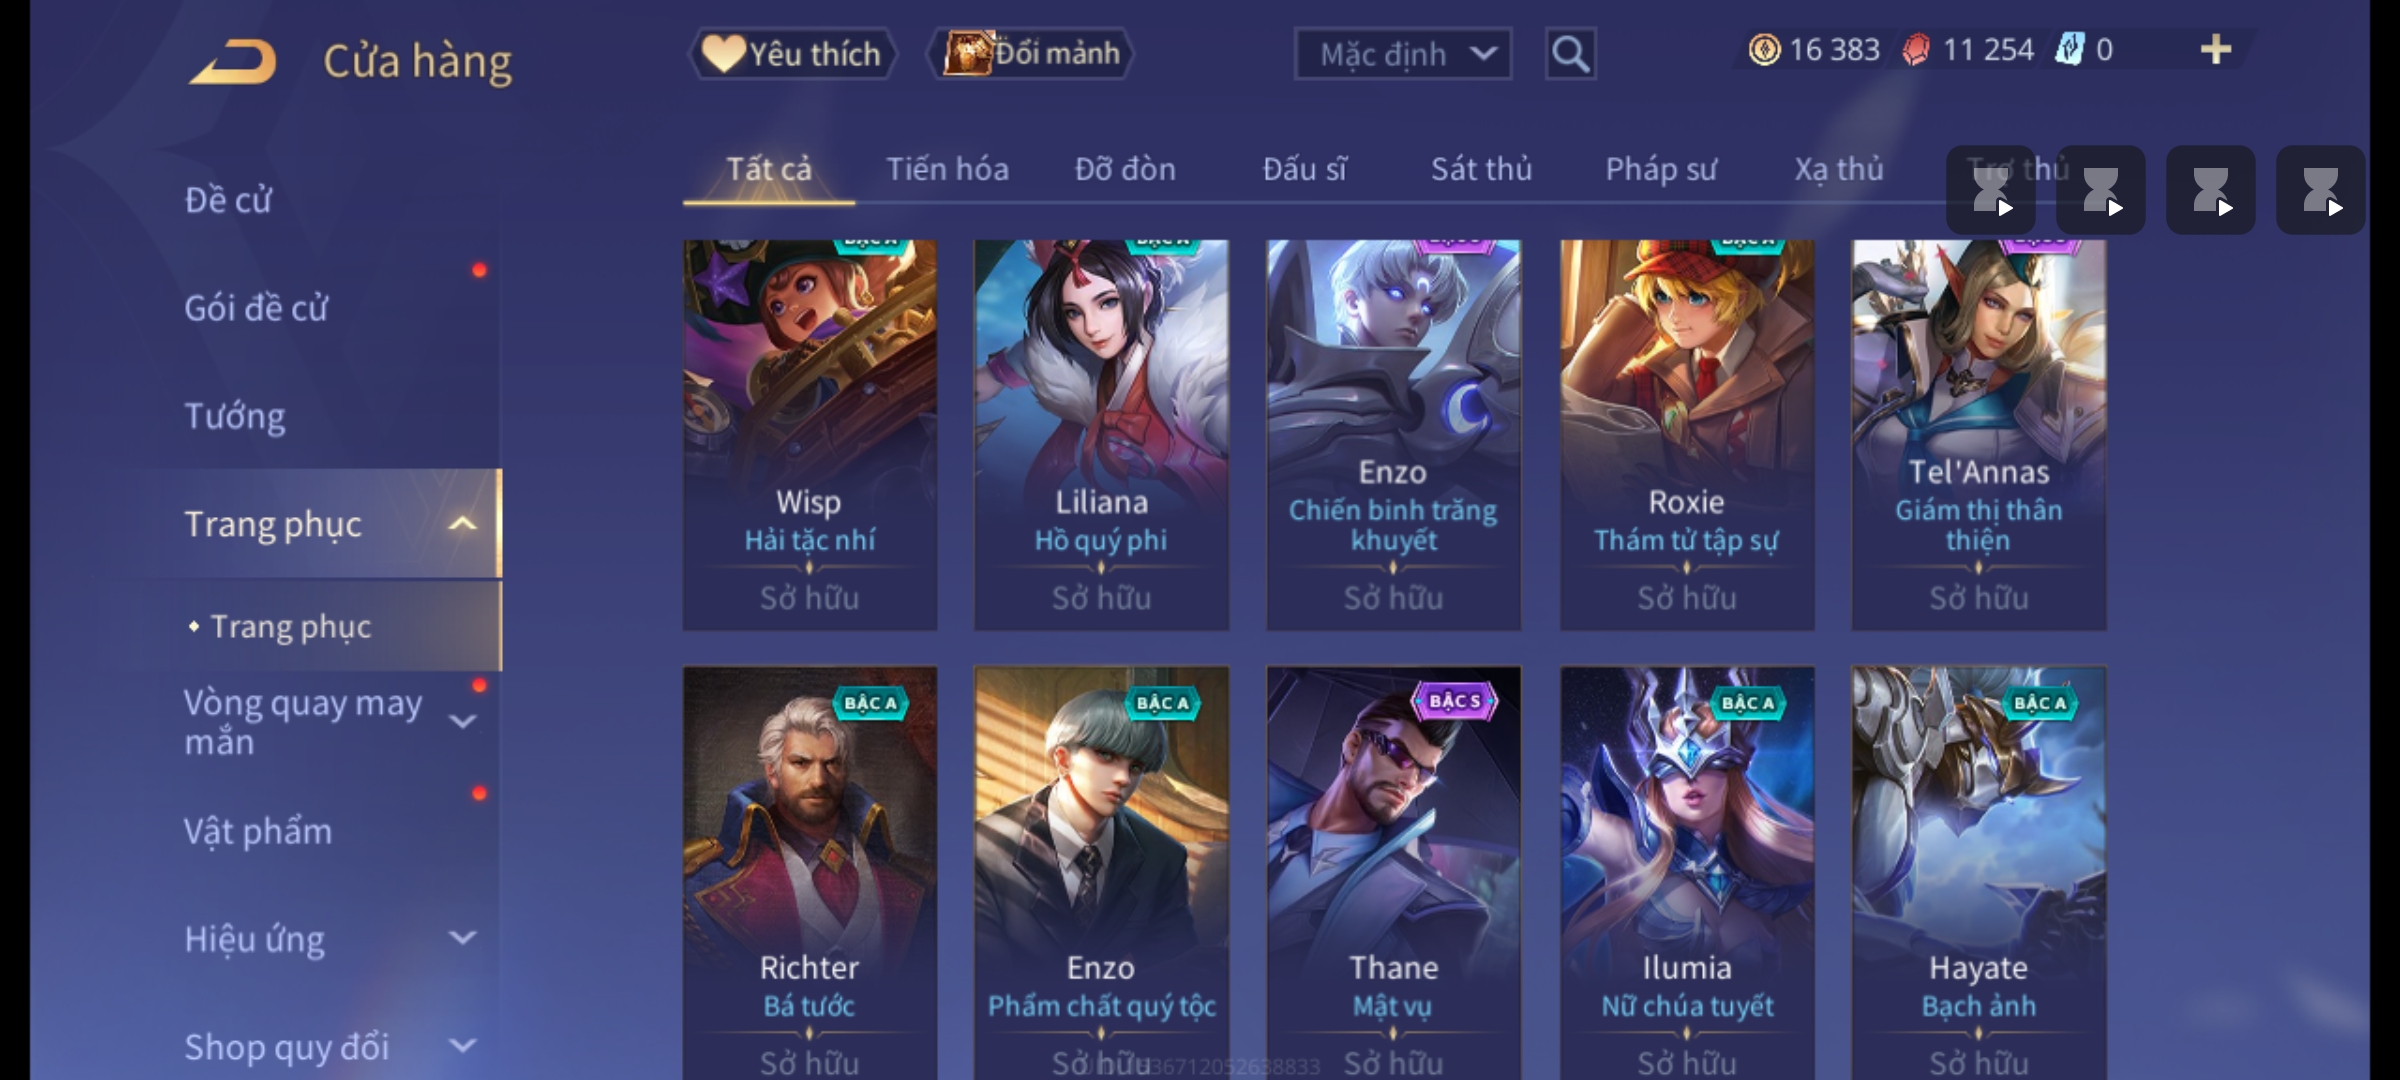Screen dimensions: 2400x1080
Task: Click the first hourglass loading icon
Action: (1991, 190)
